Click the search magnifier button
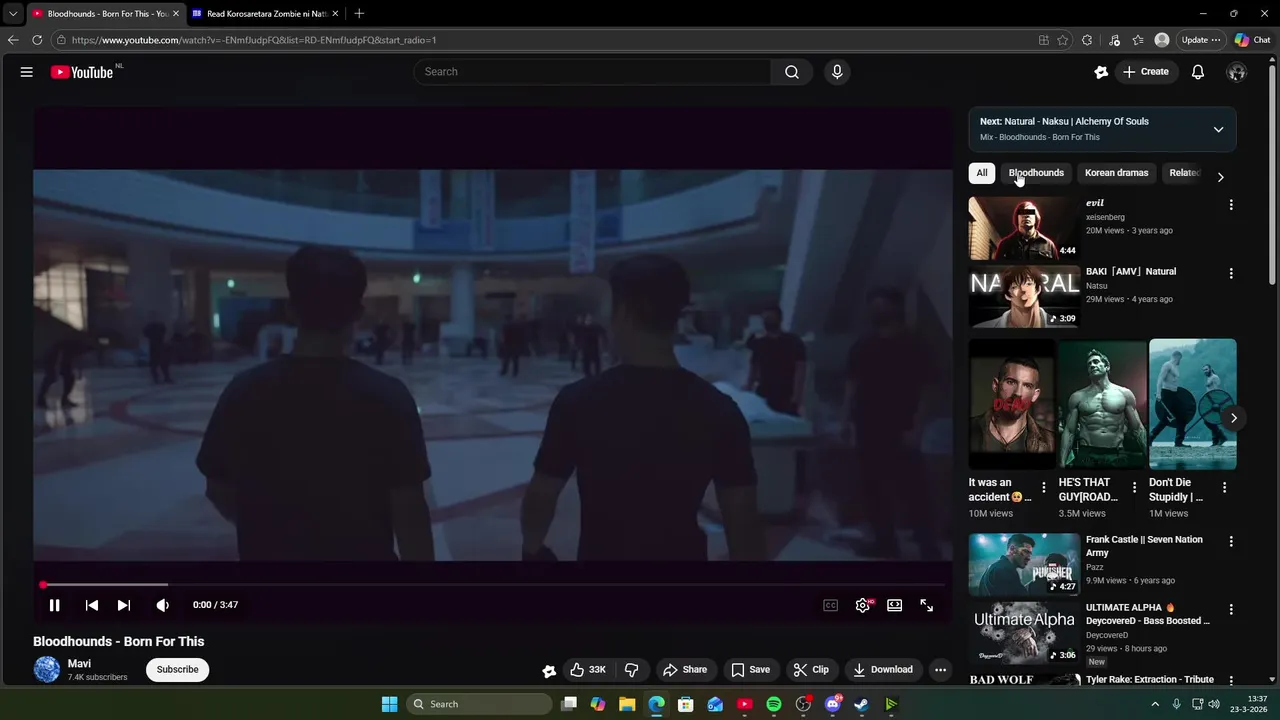 pos(792,72)
